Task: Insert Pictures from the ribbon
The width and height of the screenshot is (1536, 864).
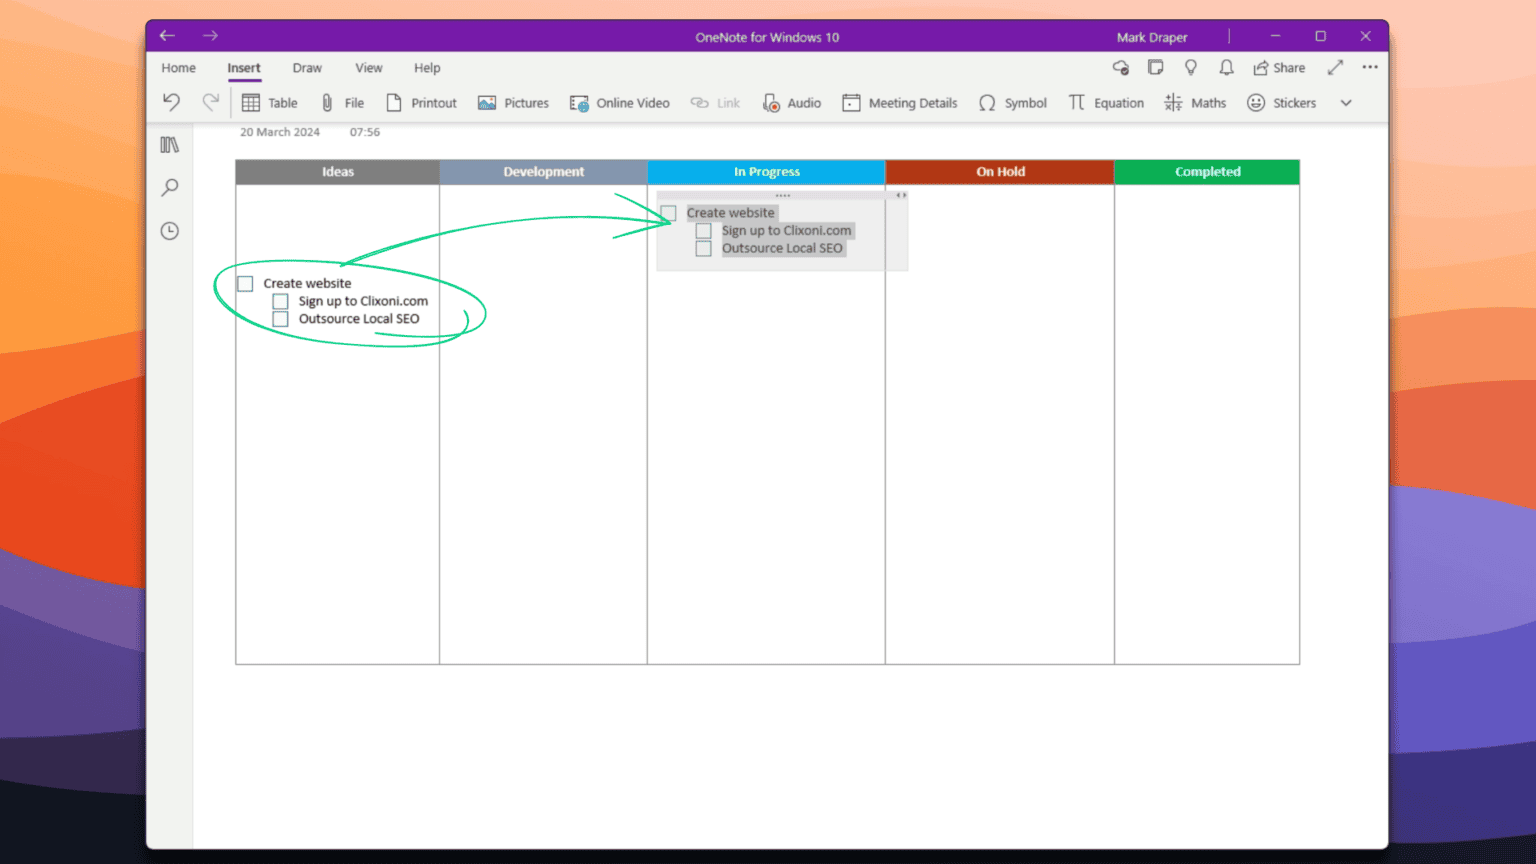Action: pos(513,103)
